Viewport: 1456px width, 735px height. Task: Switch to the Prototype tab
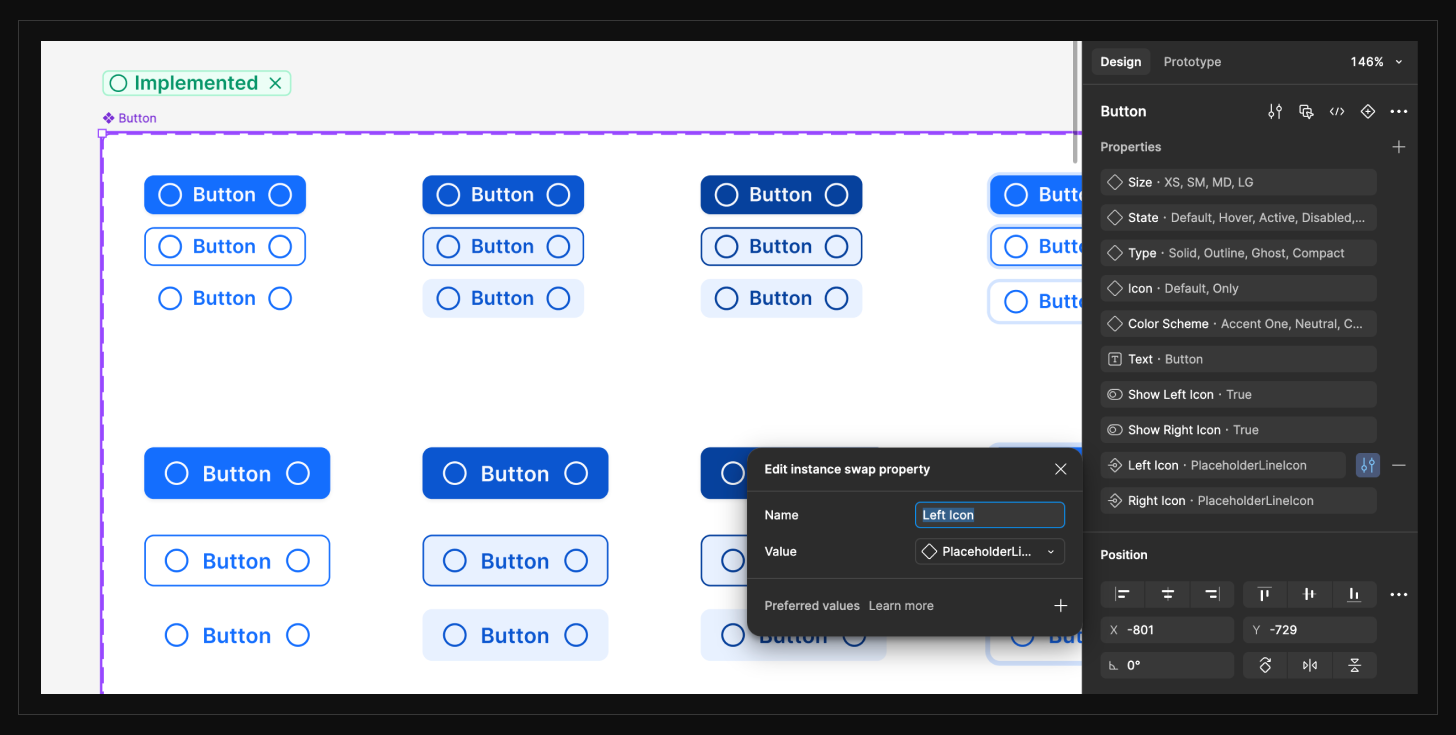pos(1192,62)
